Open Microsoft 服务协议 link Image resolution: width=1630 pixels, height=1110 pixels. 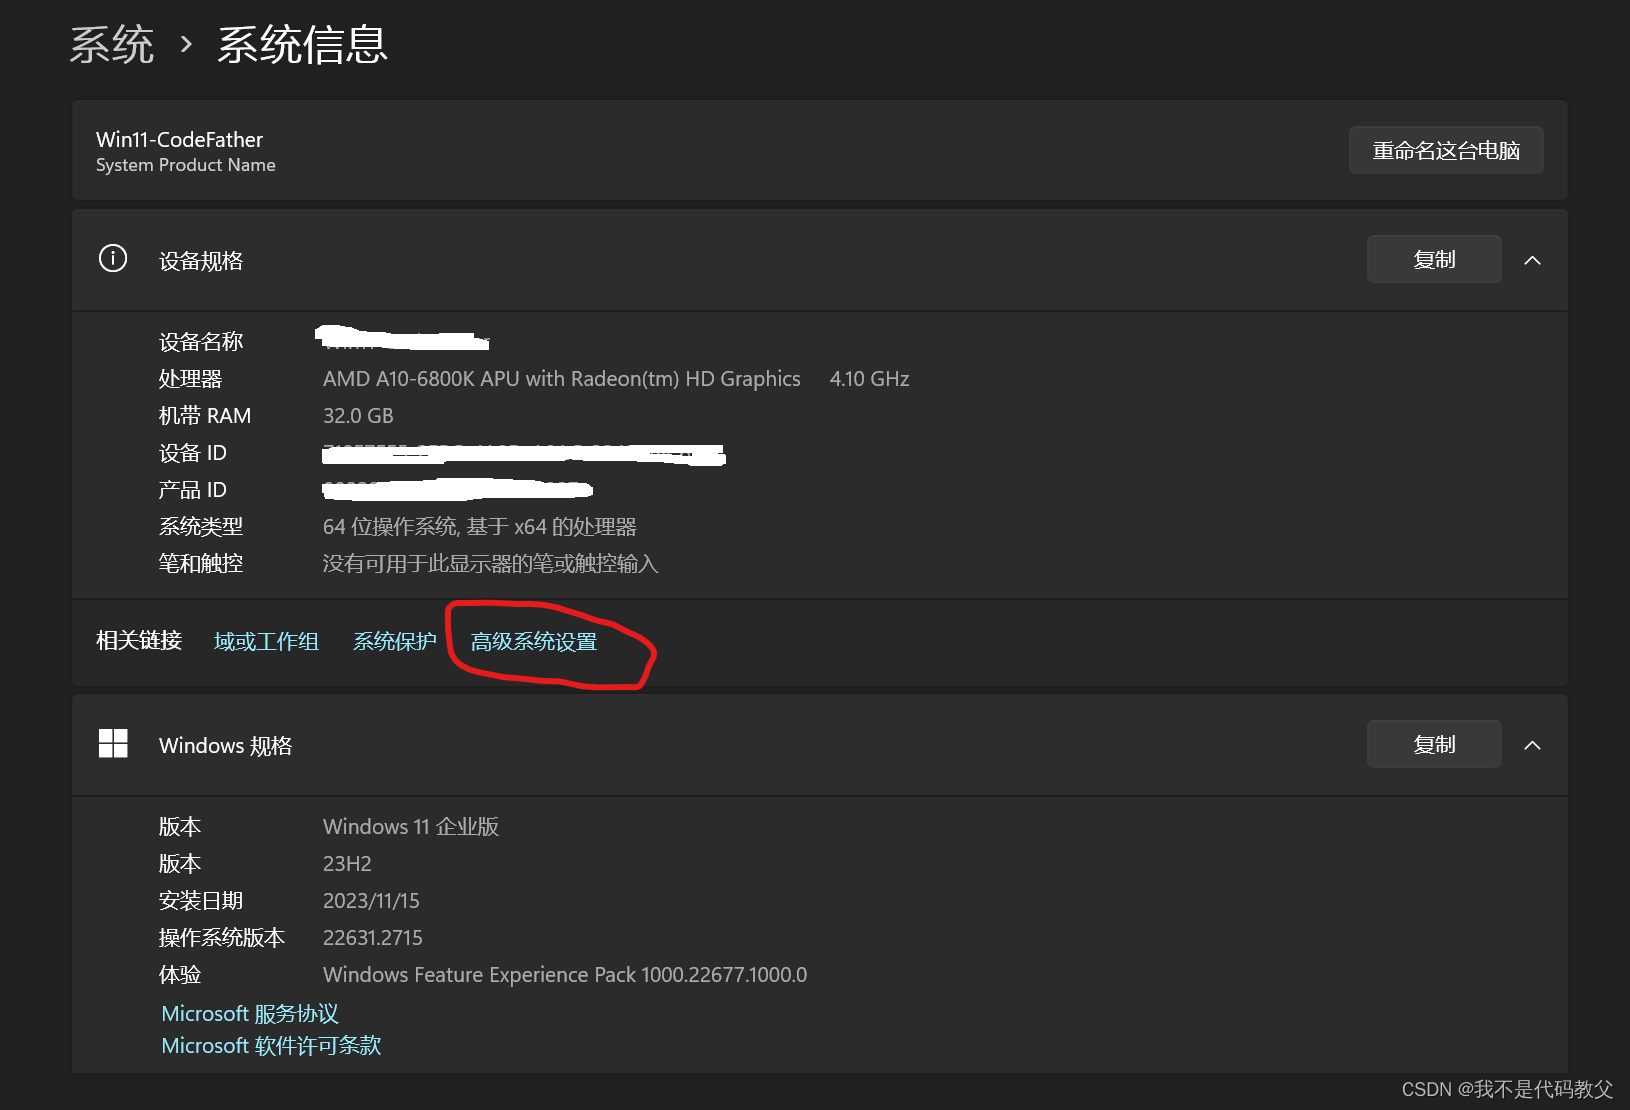tap(250, 1014)
